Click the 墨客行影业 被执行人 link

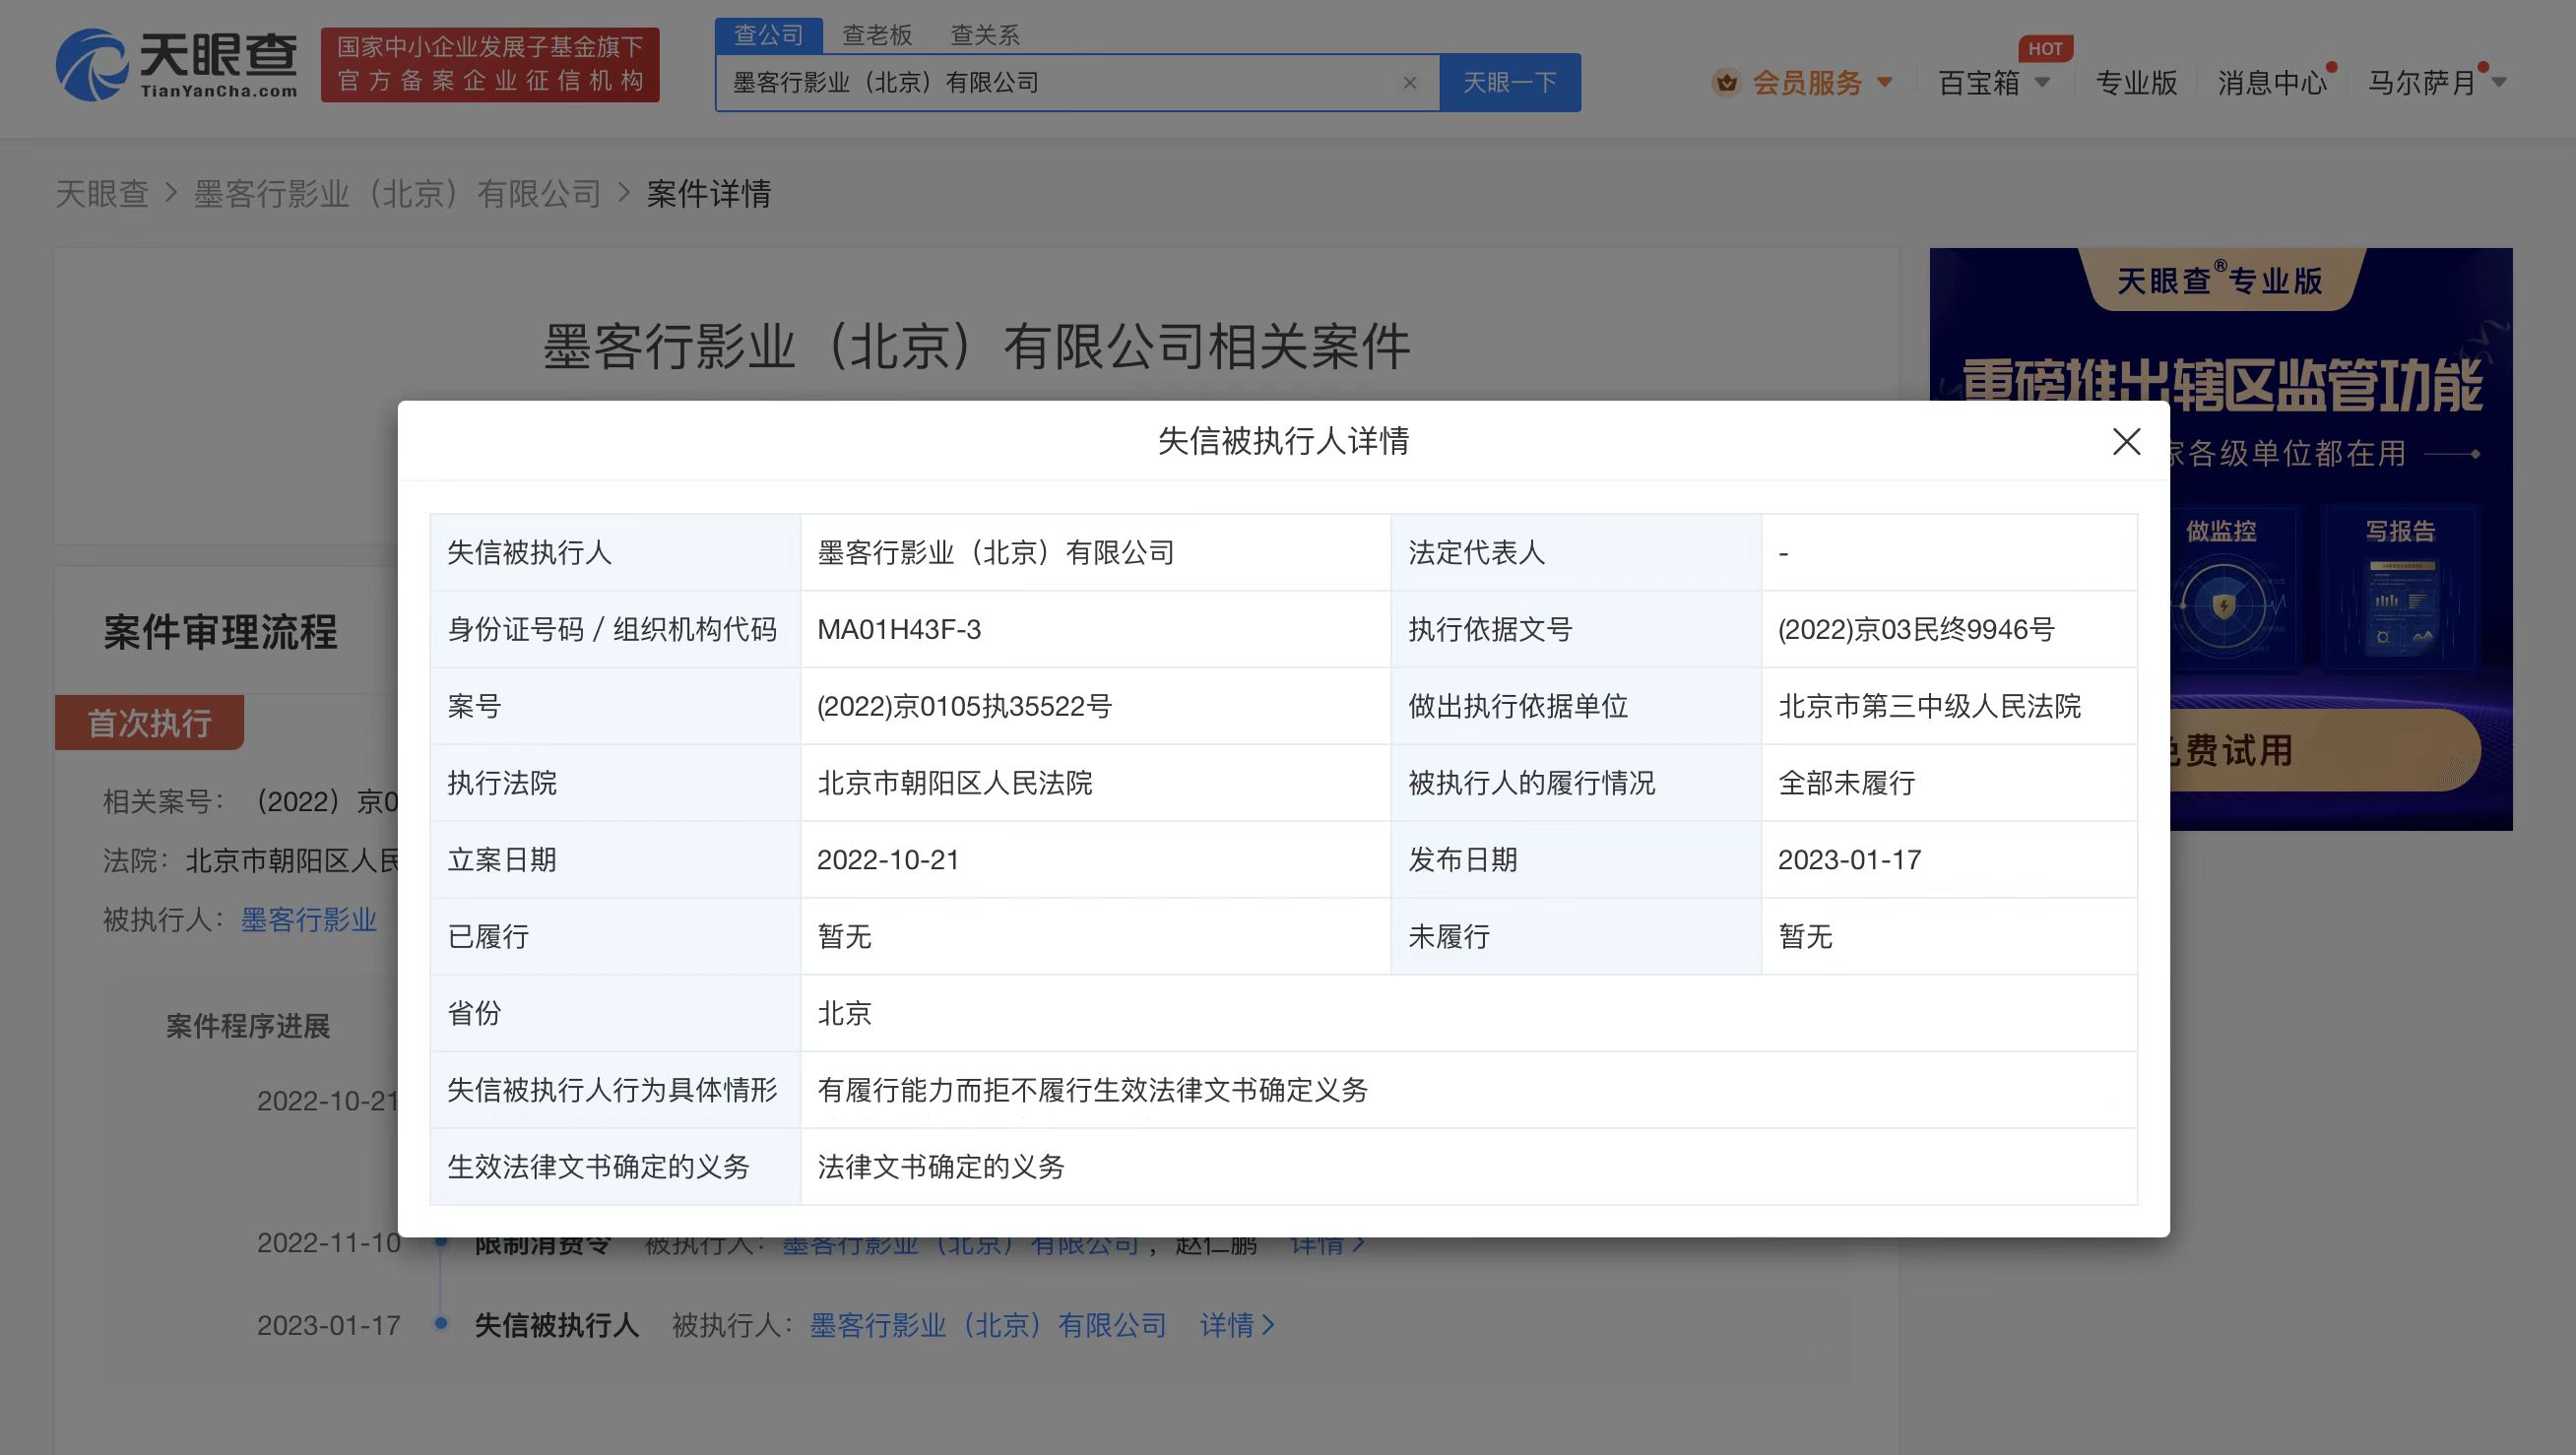[309, 920]
